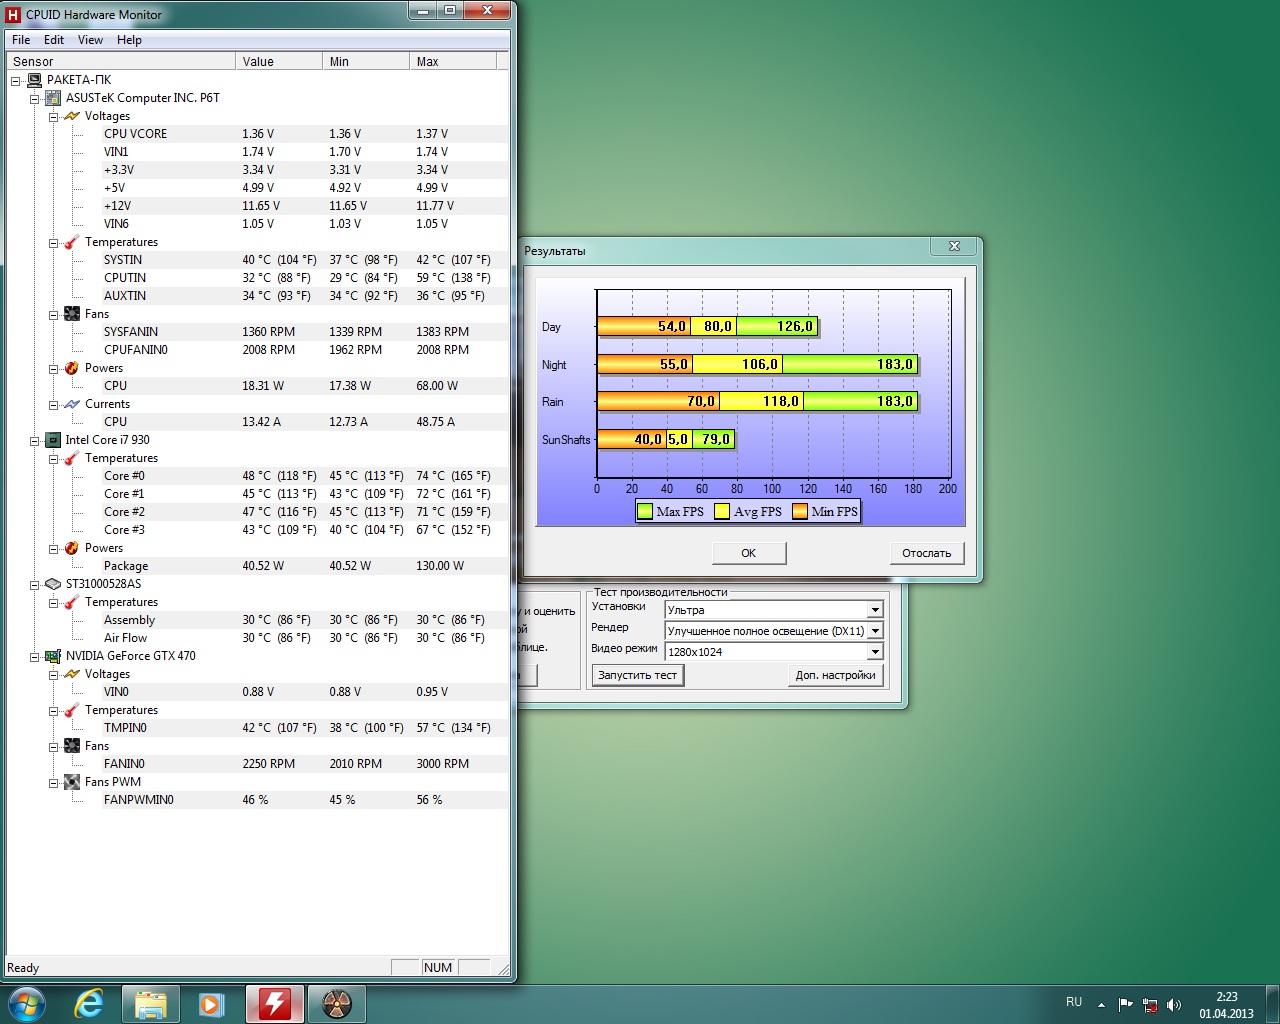Click the Action Center flag tray icon

[x=1125, y=1005]
